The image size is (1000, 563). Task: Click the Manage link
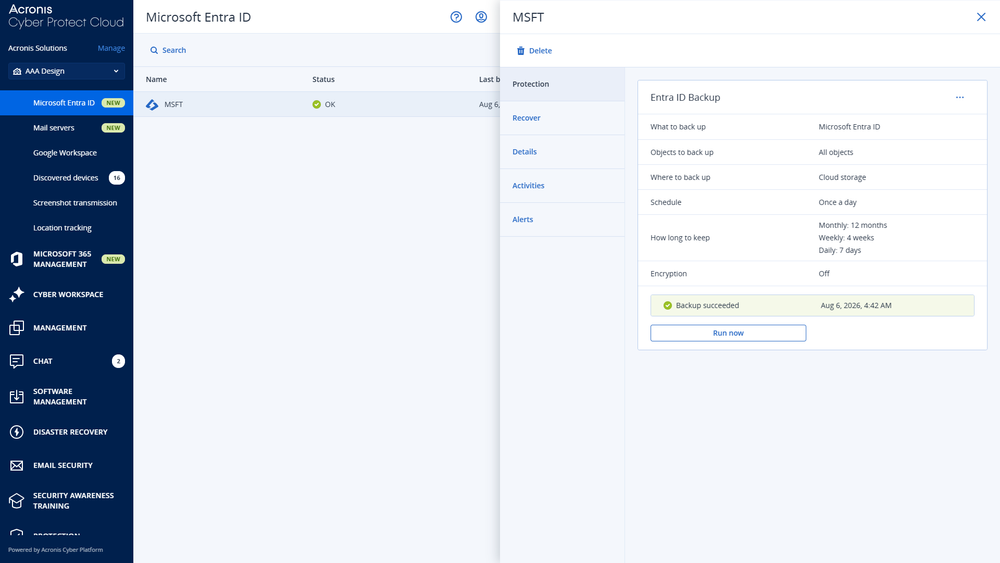tap(111, 48)
